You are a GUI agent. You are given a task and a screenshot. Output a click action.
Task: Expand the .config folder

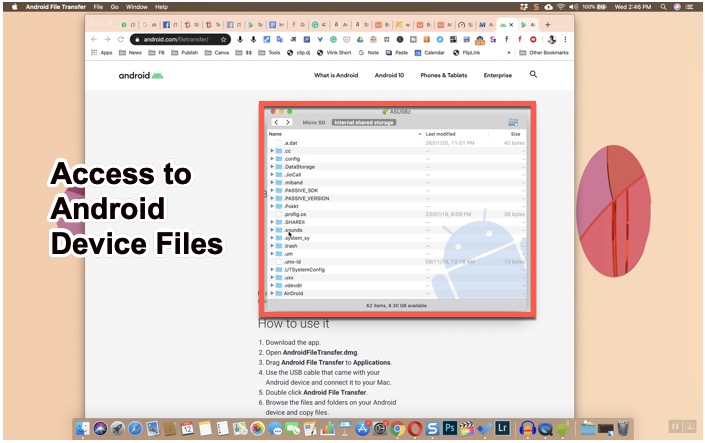(272, 159)
